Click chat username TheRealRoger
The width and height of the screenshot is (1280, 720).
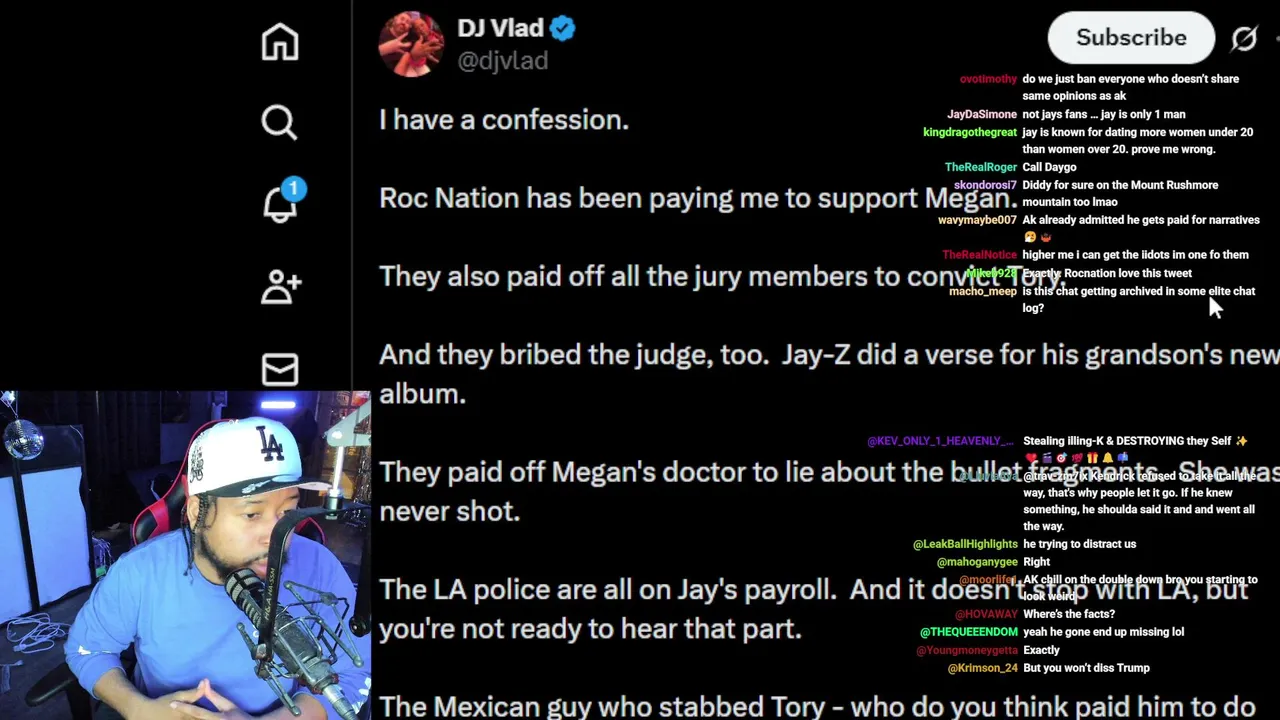point(980,167)
